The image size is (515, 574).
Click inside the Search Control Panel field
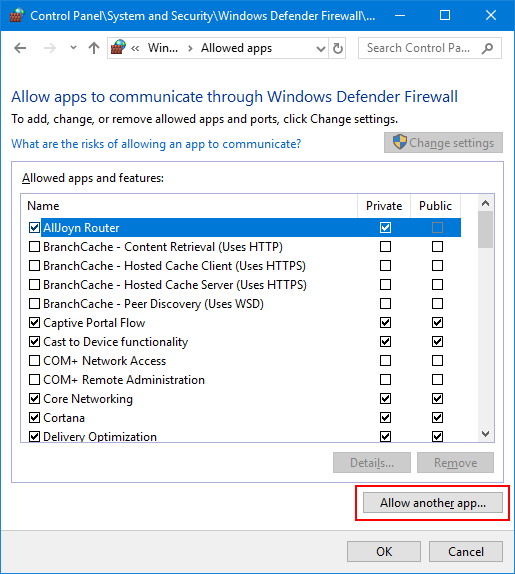tap(419, 48)
